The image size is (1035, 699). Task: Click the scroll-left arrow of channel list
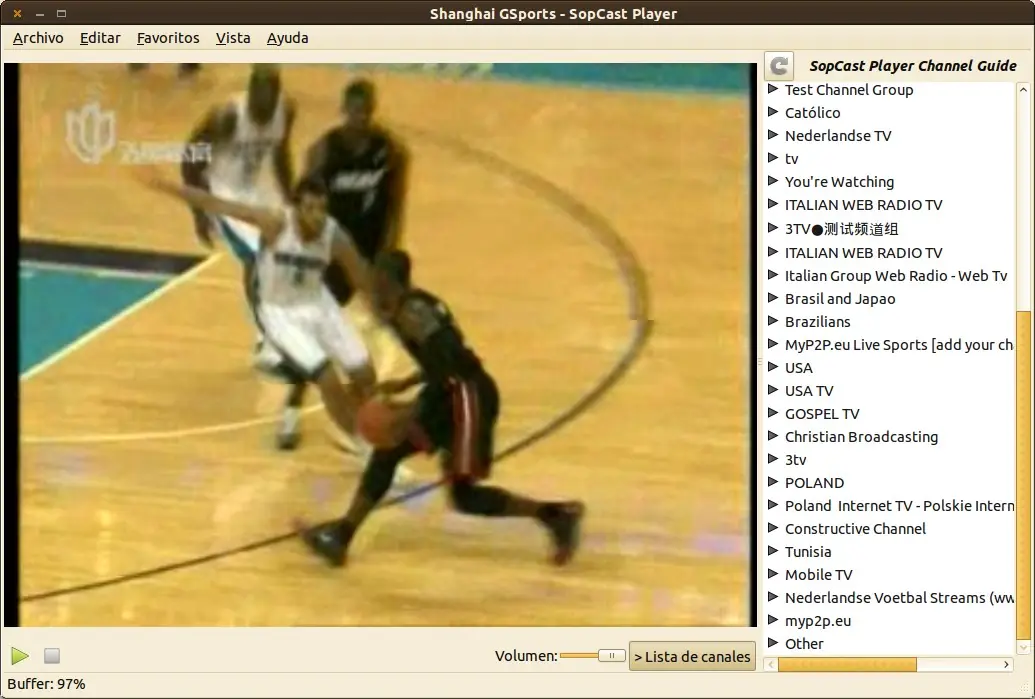(771, 664)
